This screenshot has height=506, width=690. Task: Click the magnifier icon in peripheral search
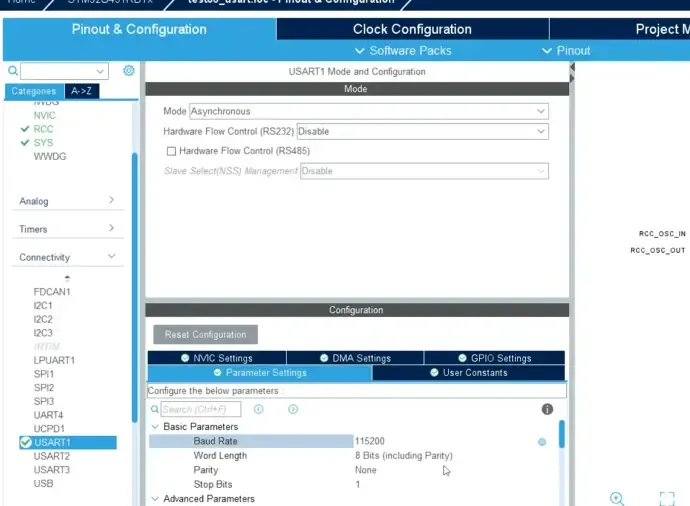click(x=13, y=71)
